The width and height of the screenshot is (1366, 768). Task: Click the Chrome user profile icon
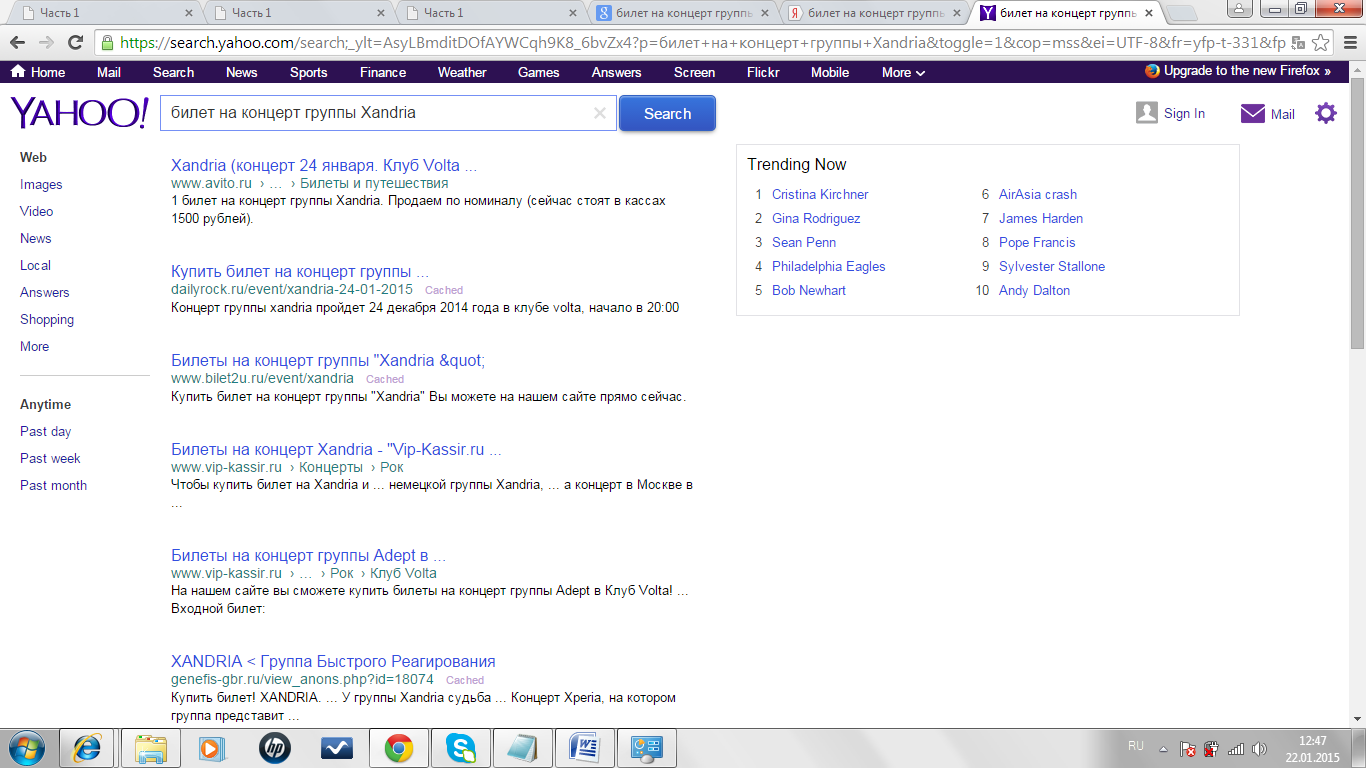pyautogui.click(x=1239, y=9)
